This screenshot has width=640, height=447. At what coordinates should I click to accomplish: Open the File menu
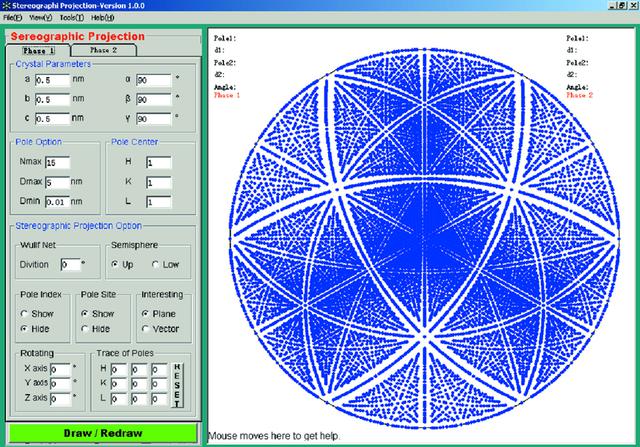point(12,18)
